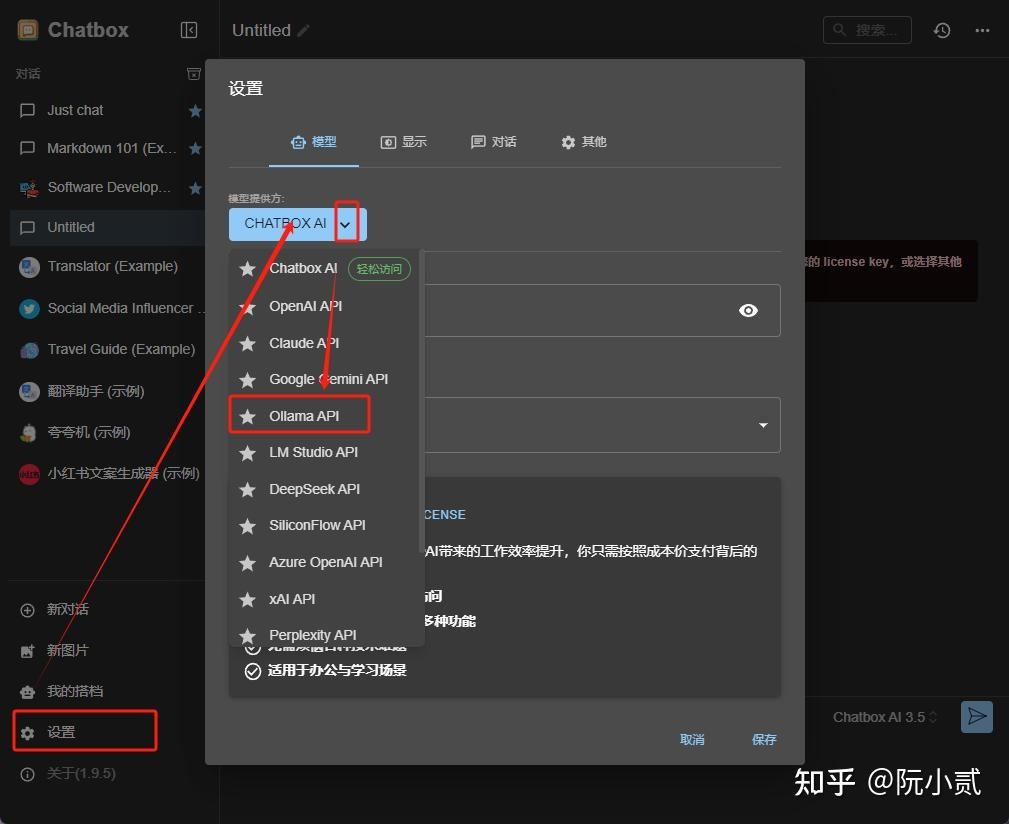Choose SiliconFlow API provider
This screenshot has width=1009, height=824.
[324, 526]
